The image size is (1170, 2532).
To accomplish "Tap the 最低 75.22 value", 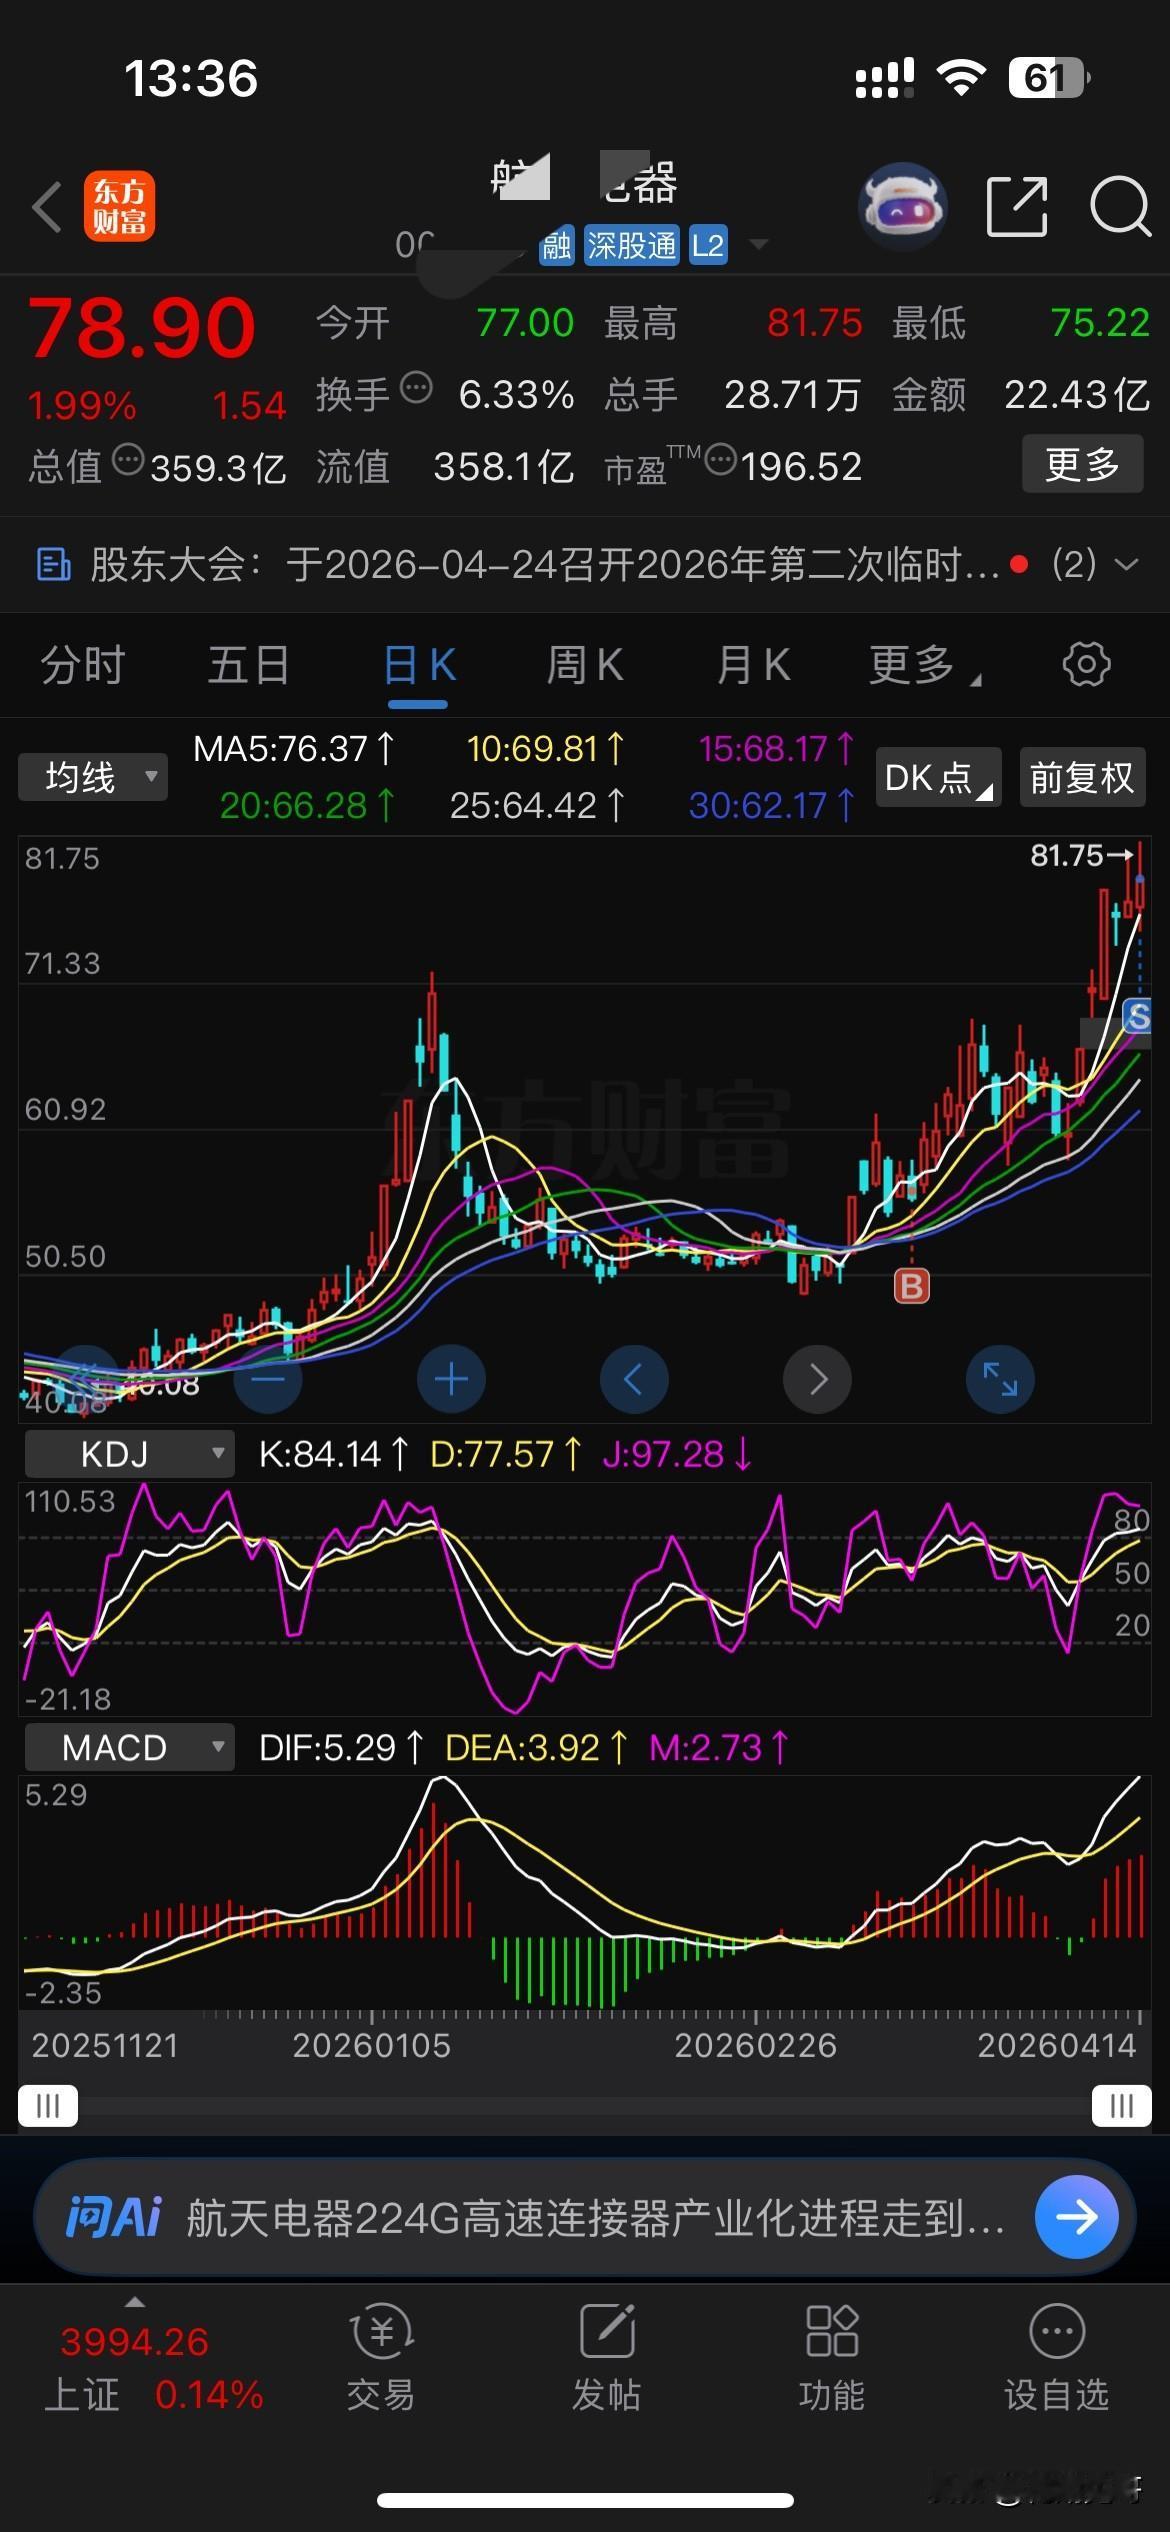I will point(1100,323).
